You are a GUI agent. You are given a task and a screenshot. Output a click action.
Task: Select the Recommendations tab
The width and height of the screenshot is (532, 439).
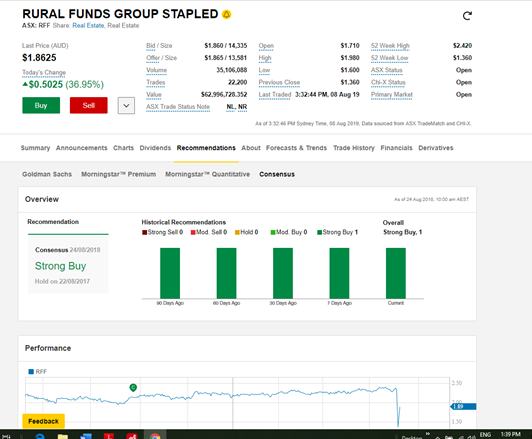point(206,148)
